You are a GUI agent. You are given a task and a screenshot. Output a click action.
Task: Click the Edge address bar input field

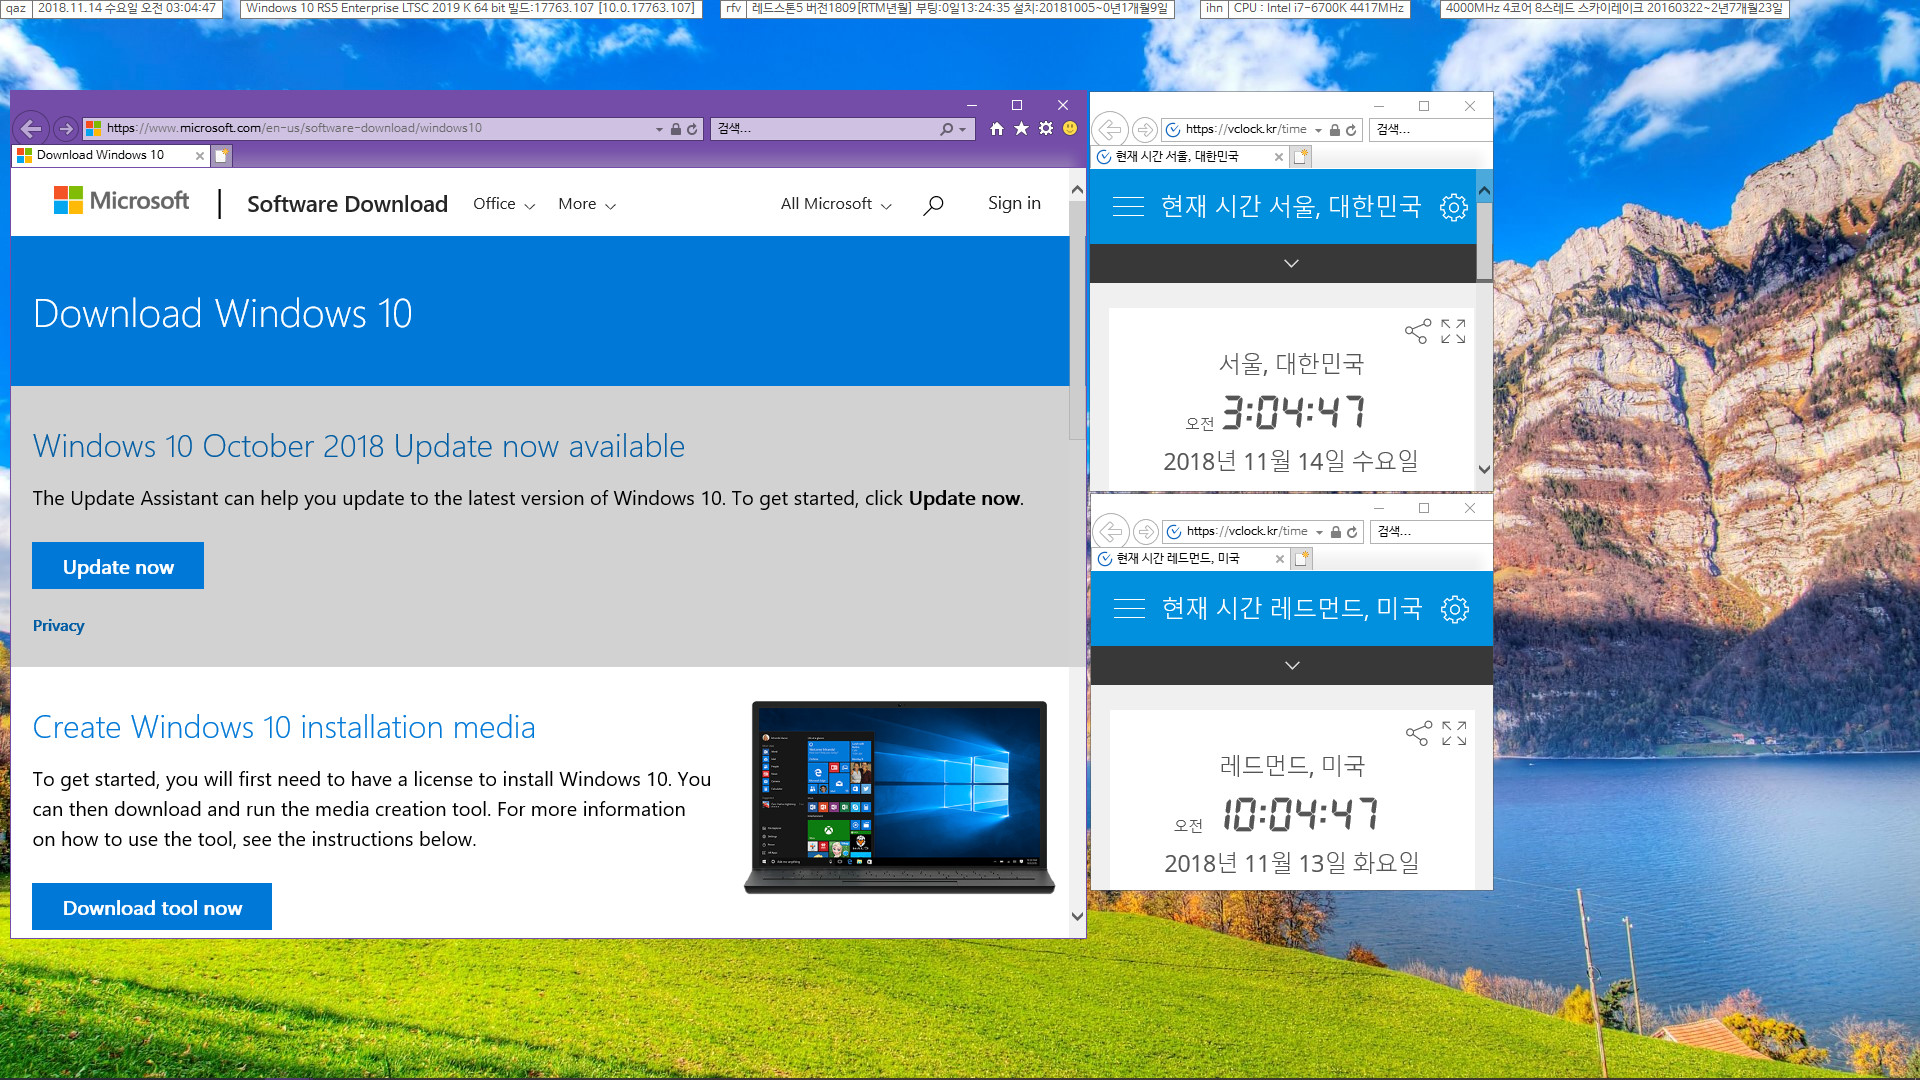[x=381, y=127]
